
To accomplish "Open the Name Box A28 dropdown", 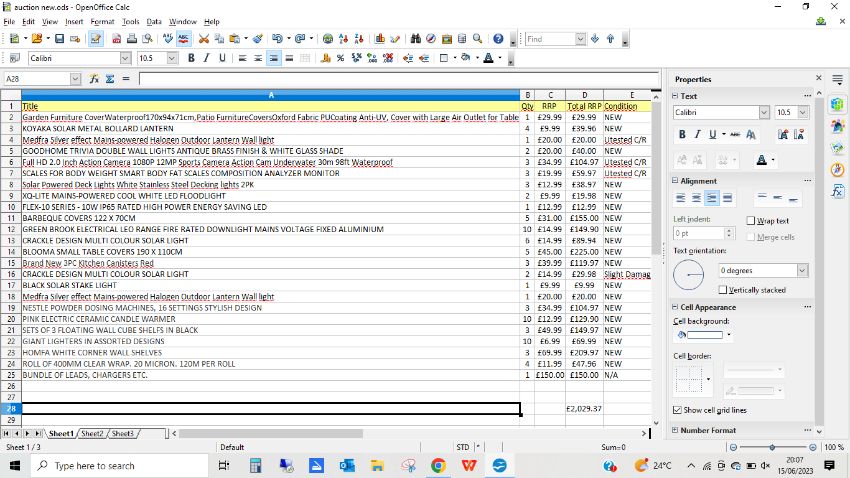I will point(75,79).
